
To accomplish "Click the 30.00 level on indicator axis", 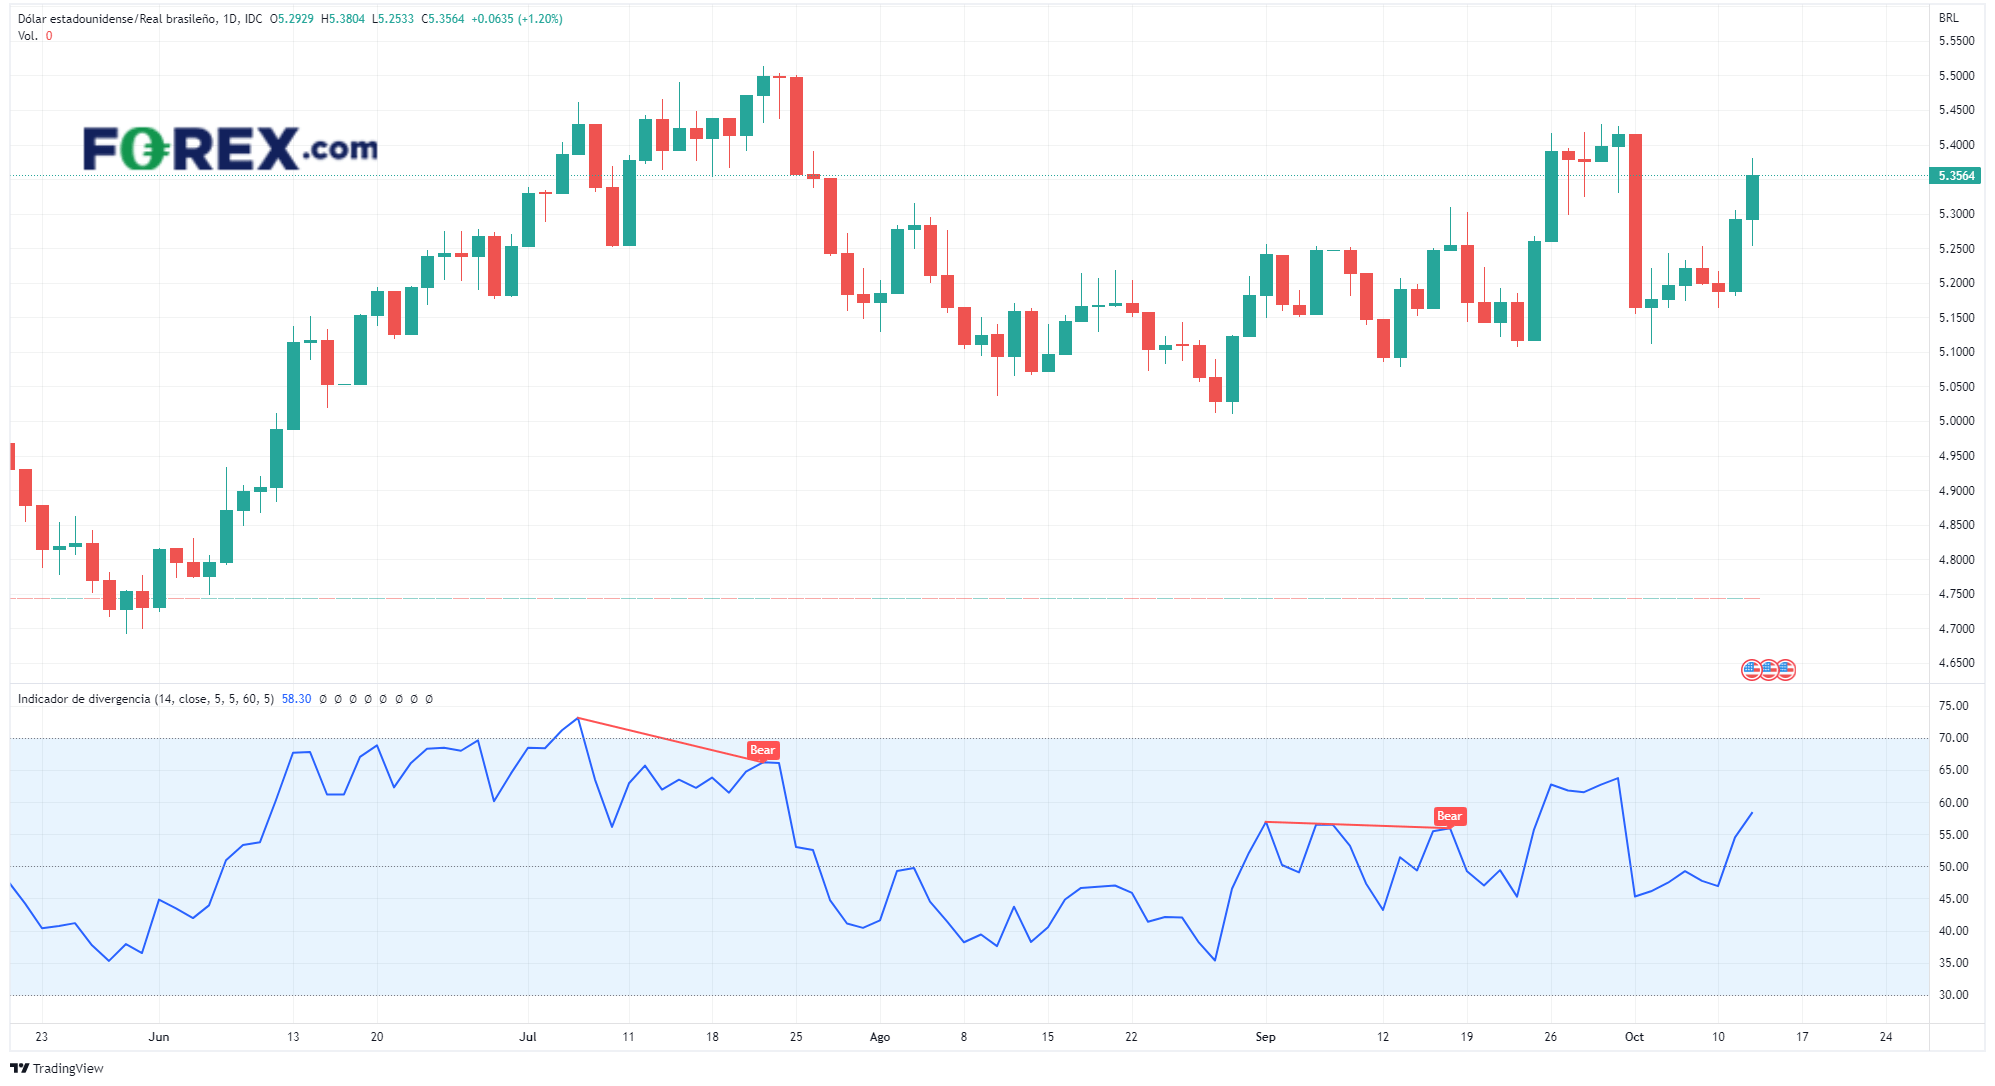I will [x=1953, y=995].
